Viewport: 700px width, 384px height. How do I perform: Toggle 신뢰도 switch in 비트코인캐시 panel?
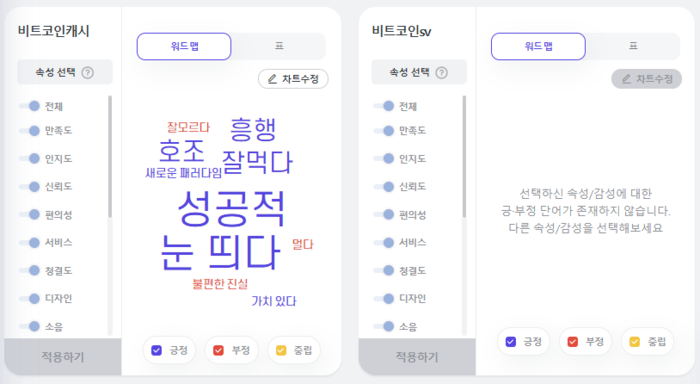pyautogui.click(x=30, y=187)
